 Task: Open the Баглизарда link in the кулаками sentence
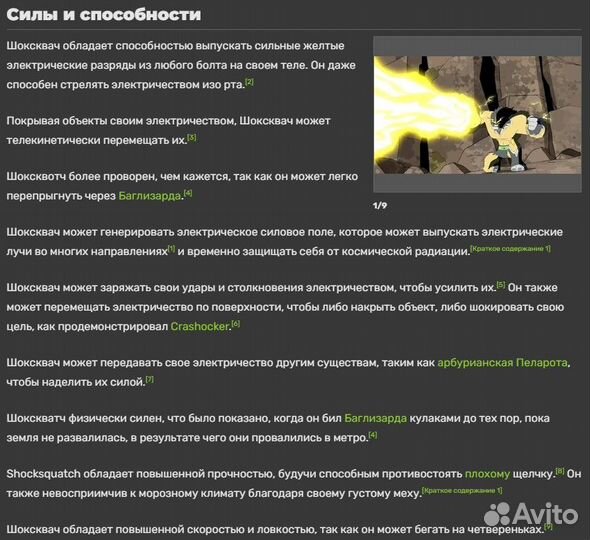[x=376, y=418]
